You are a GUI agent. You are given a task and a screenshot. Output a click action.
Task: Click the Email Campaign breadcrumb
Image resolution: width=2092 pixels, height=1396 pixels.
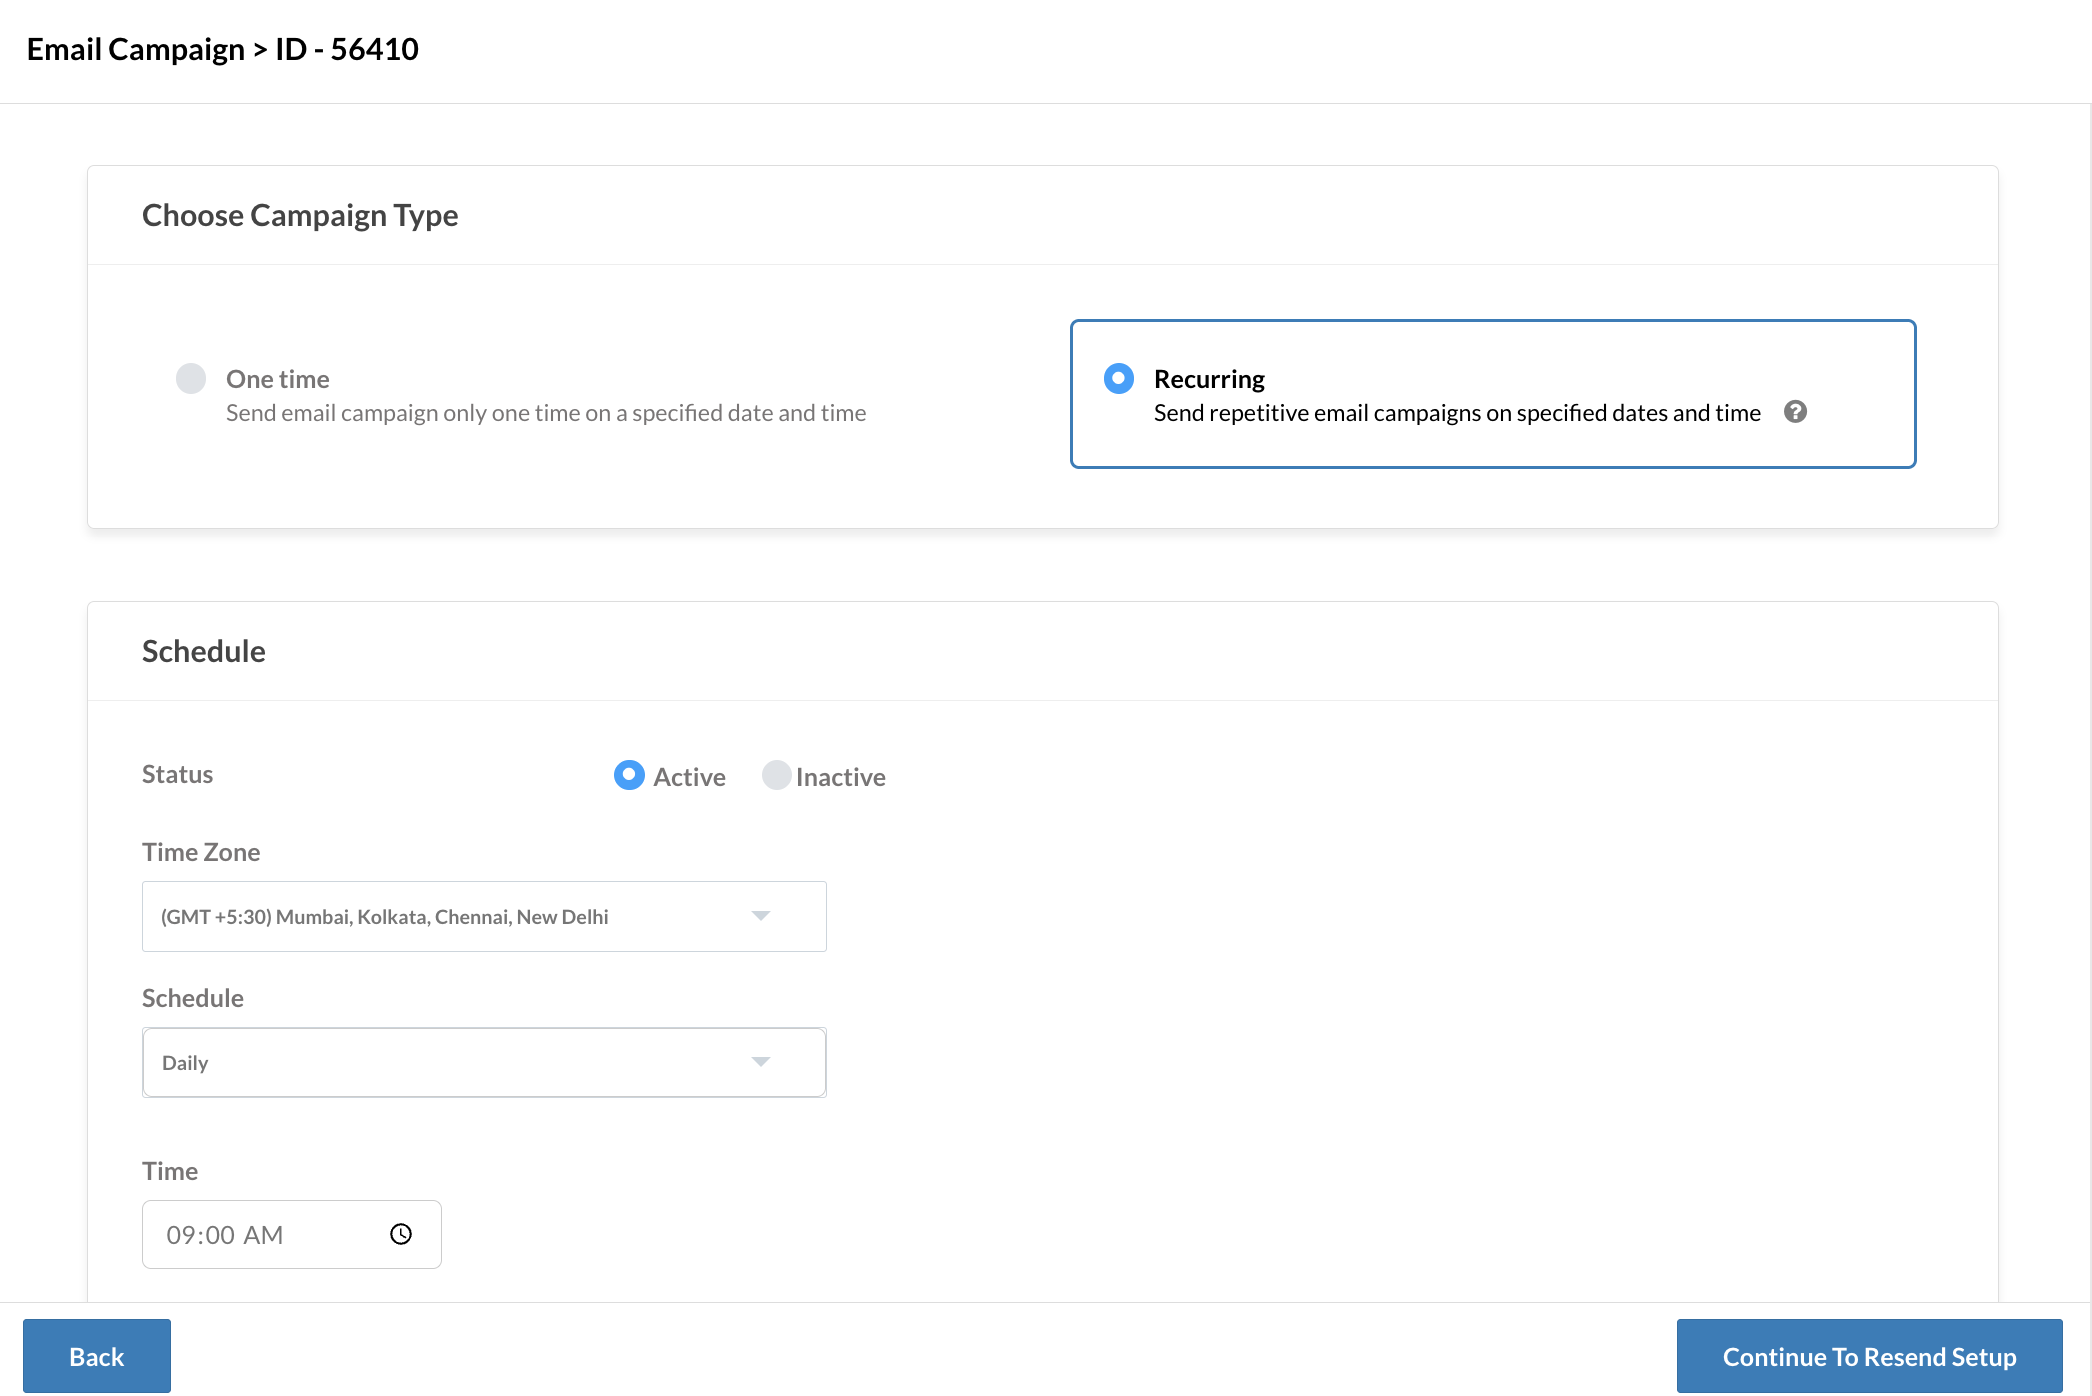tap(135, 49)
